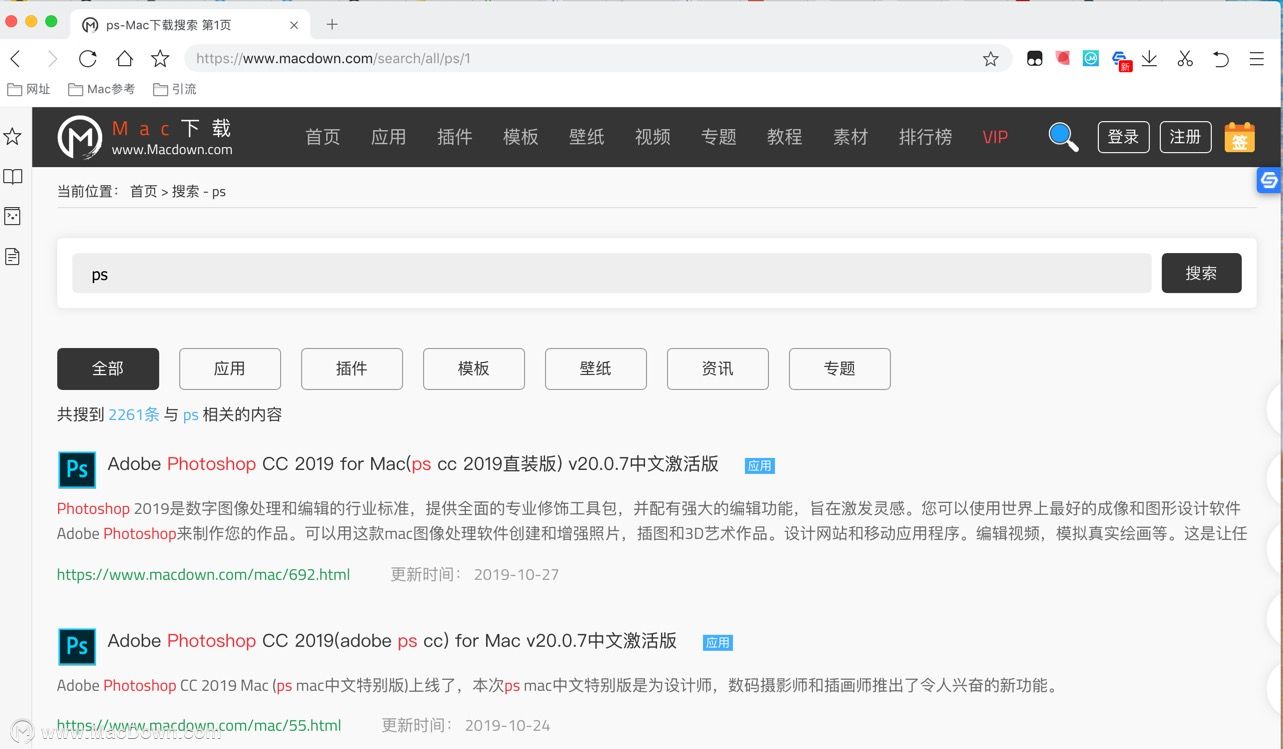Open the red circle extension icon
This screenshot has width=1283, height=749.
click(x=1063, y=59)
